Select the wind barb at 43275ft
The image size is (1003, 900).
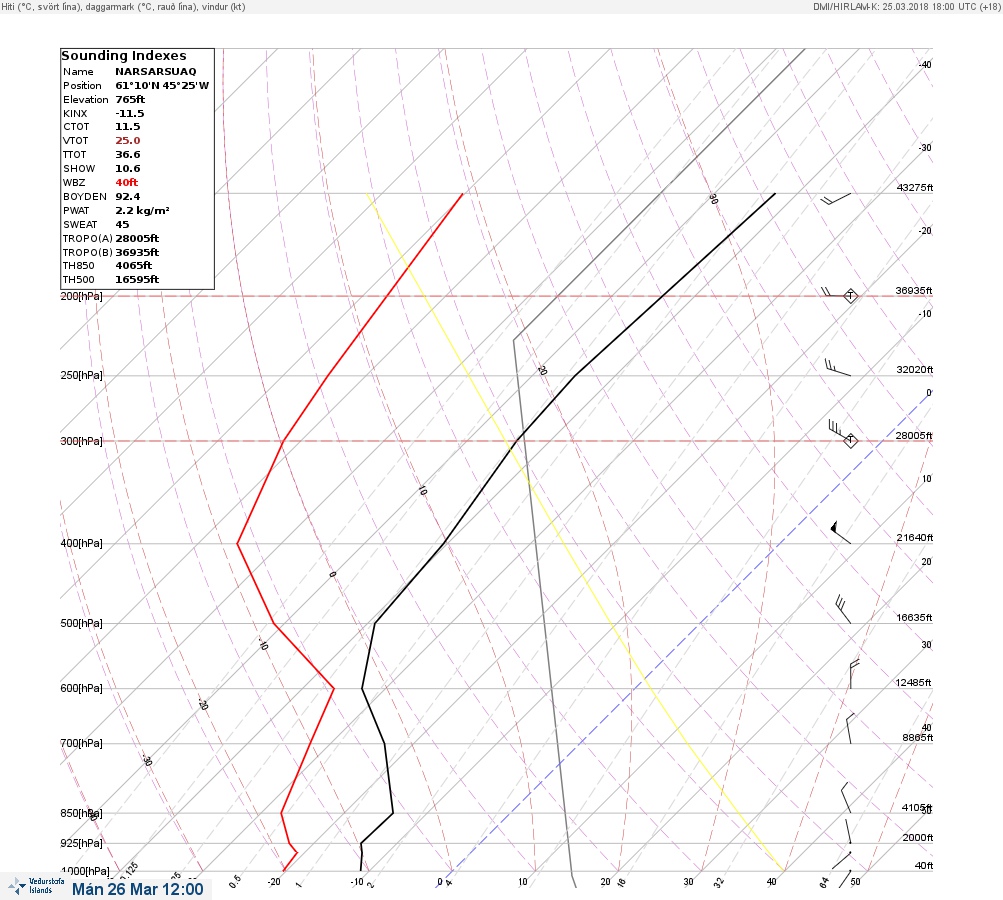[x=836, y=199]
